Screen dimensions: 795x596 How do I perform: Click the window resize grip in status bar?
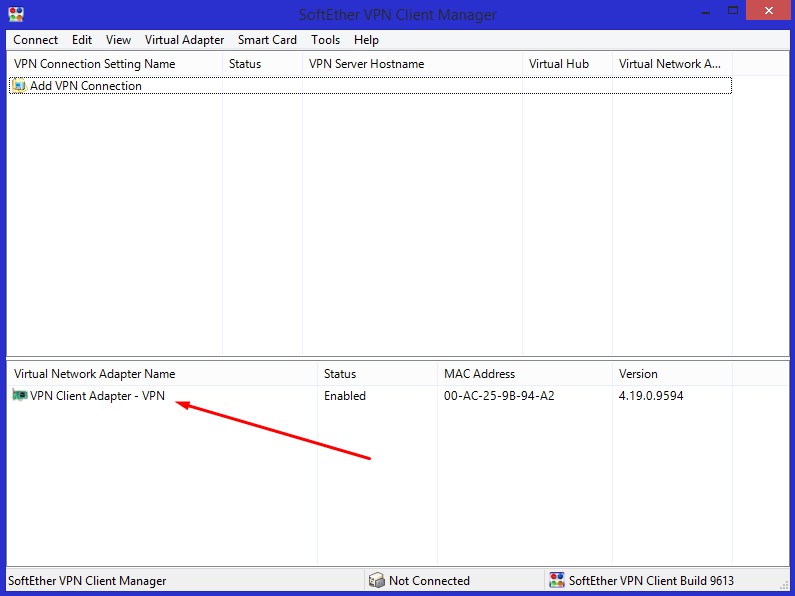coord(784,584)
